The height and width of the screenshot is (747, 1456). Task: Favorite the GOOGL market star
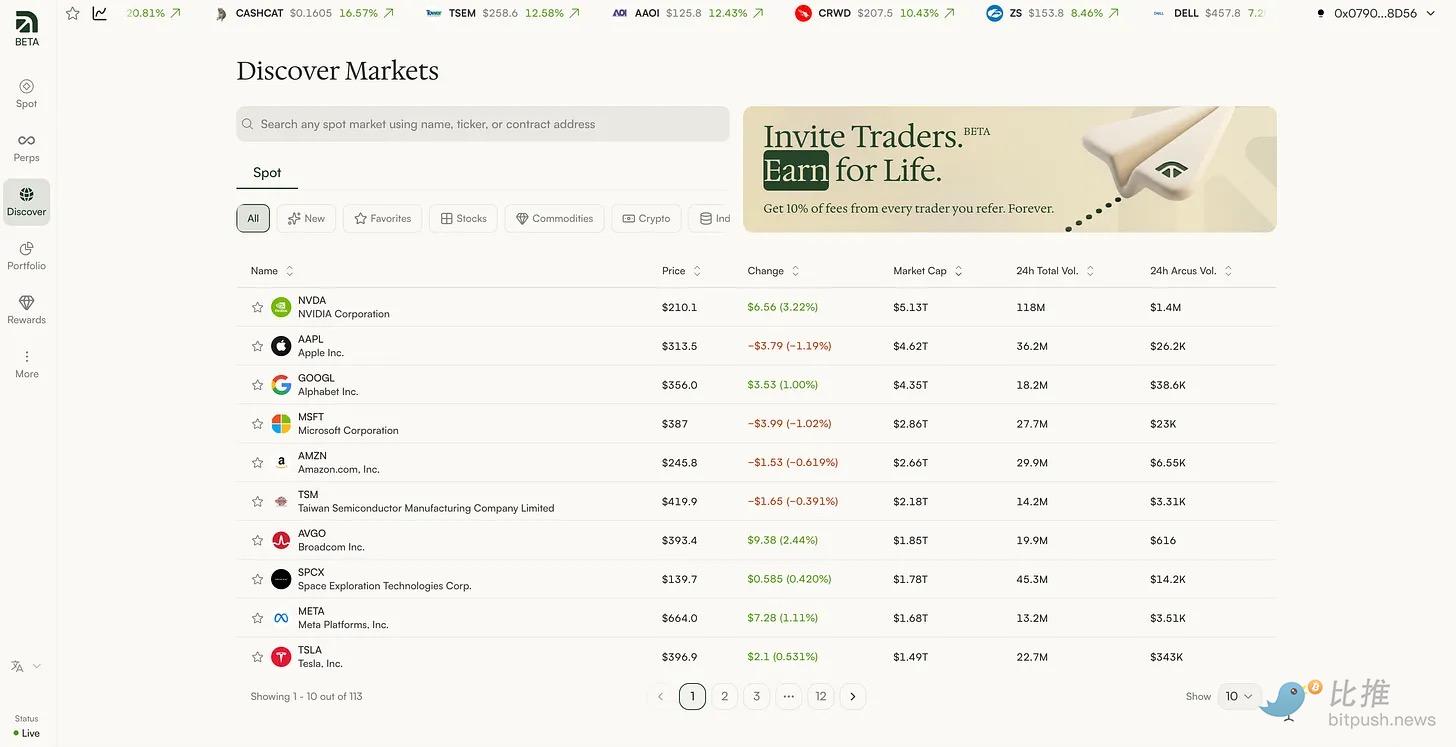click(257, 385)
